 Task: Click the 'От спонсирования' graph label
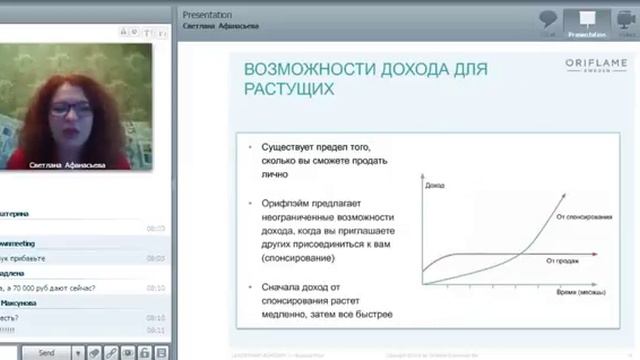click(584, 217)
